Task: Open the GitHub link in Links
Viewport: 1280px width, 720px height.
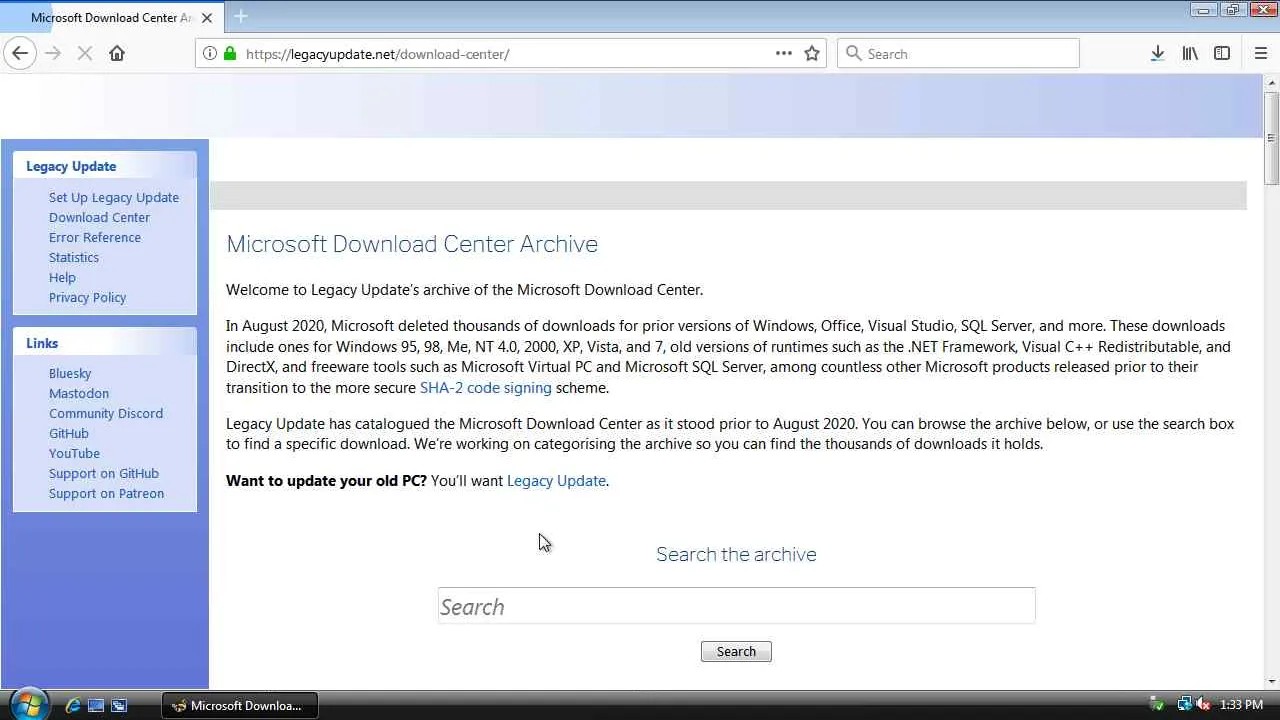Action: [69, 433]
